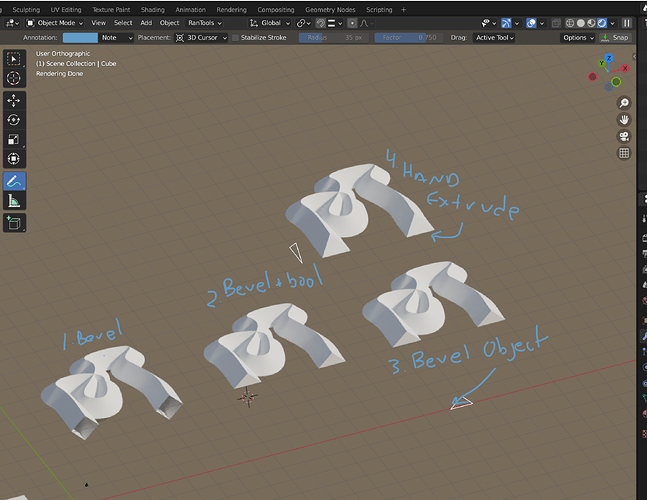Image resolution: width=647 pixels, height=500 pixels.
Task: Expand the gizmo options arrow
Action: tap(517, 23)
